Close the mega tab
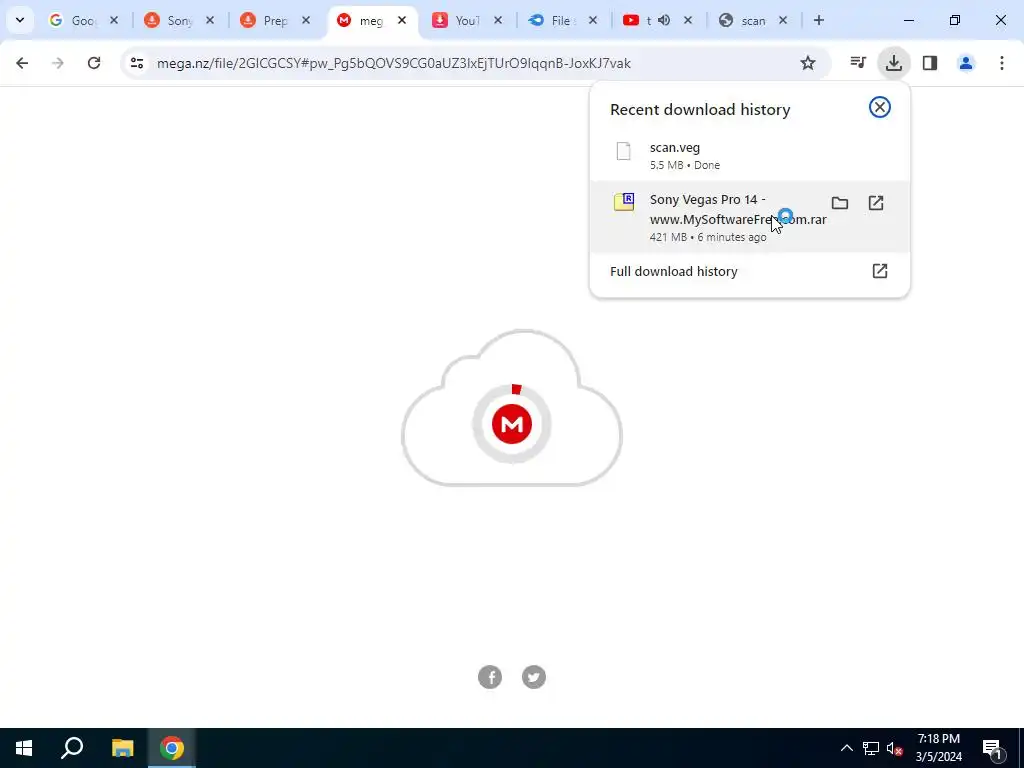This screenshot has height=768, width=1024. tap(402, 20)
